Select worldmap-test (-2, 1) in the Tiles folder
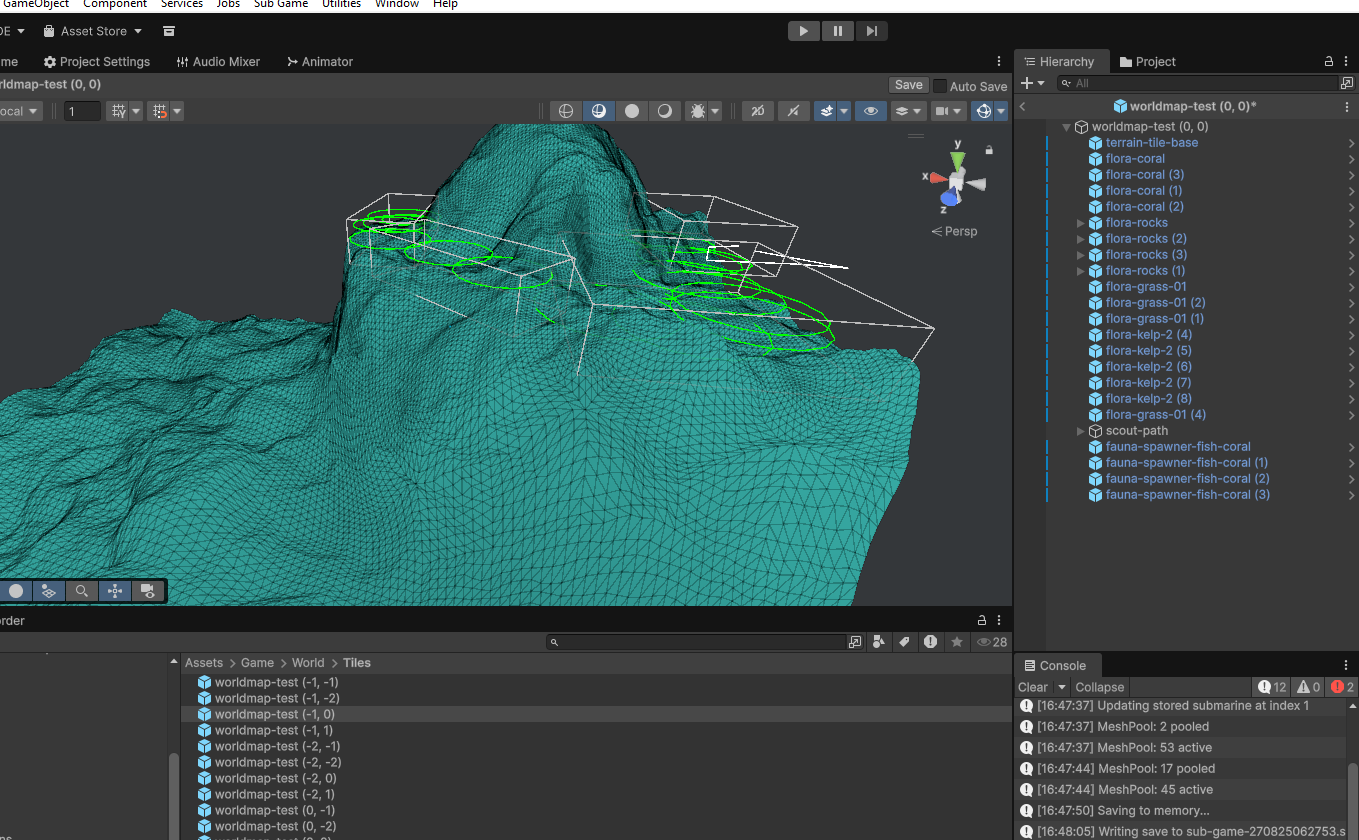 click(274, 794)
